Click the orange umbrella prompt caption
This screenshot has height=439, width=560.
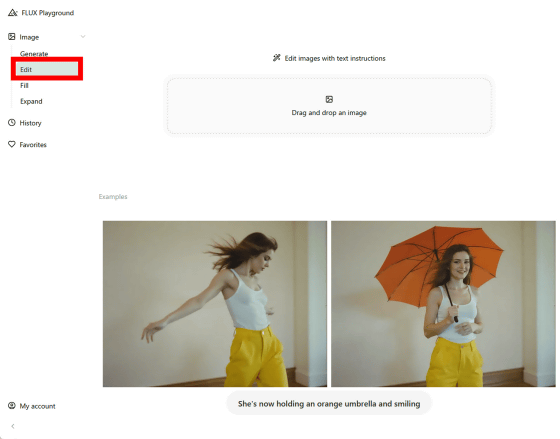tap(329, 404)
